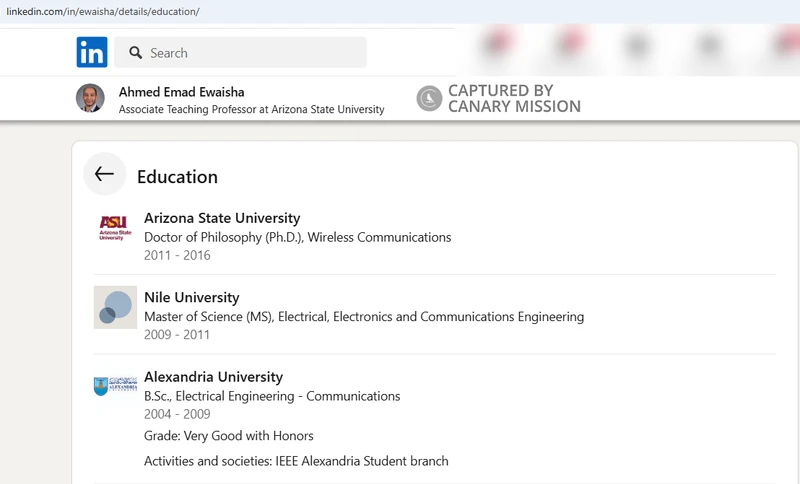This screenshot has height=484, width=800.
Task: Click the '2011 - 2016' date range
Action: (x=177, y=255)
